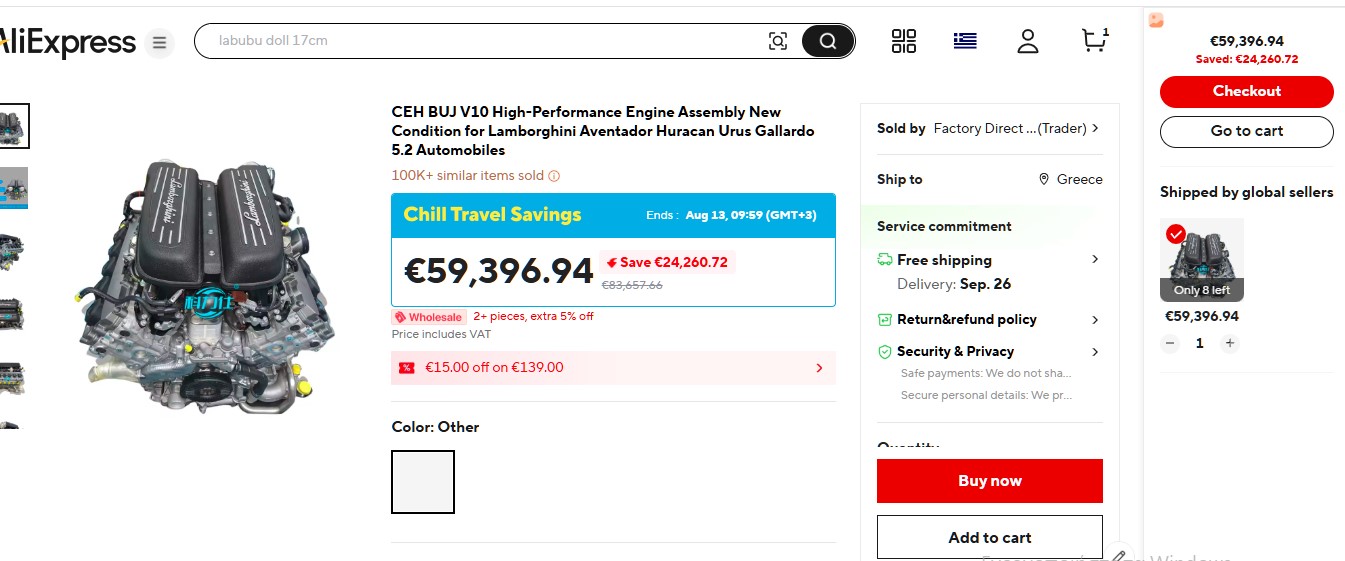The width and height of the screenshot is (1345, 561).
Task: Click the image search camera icon
Action: click(x=778, y=41)
